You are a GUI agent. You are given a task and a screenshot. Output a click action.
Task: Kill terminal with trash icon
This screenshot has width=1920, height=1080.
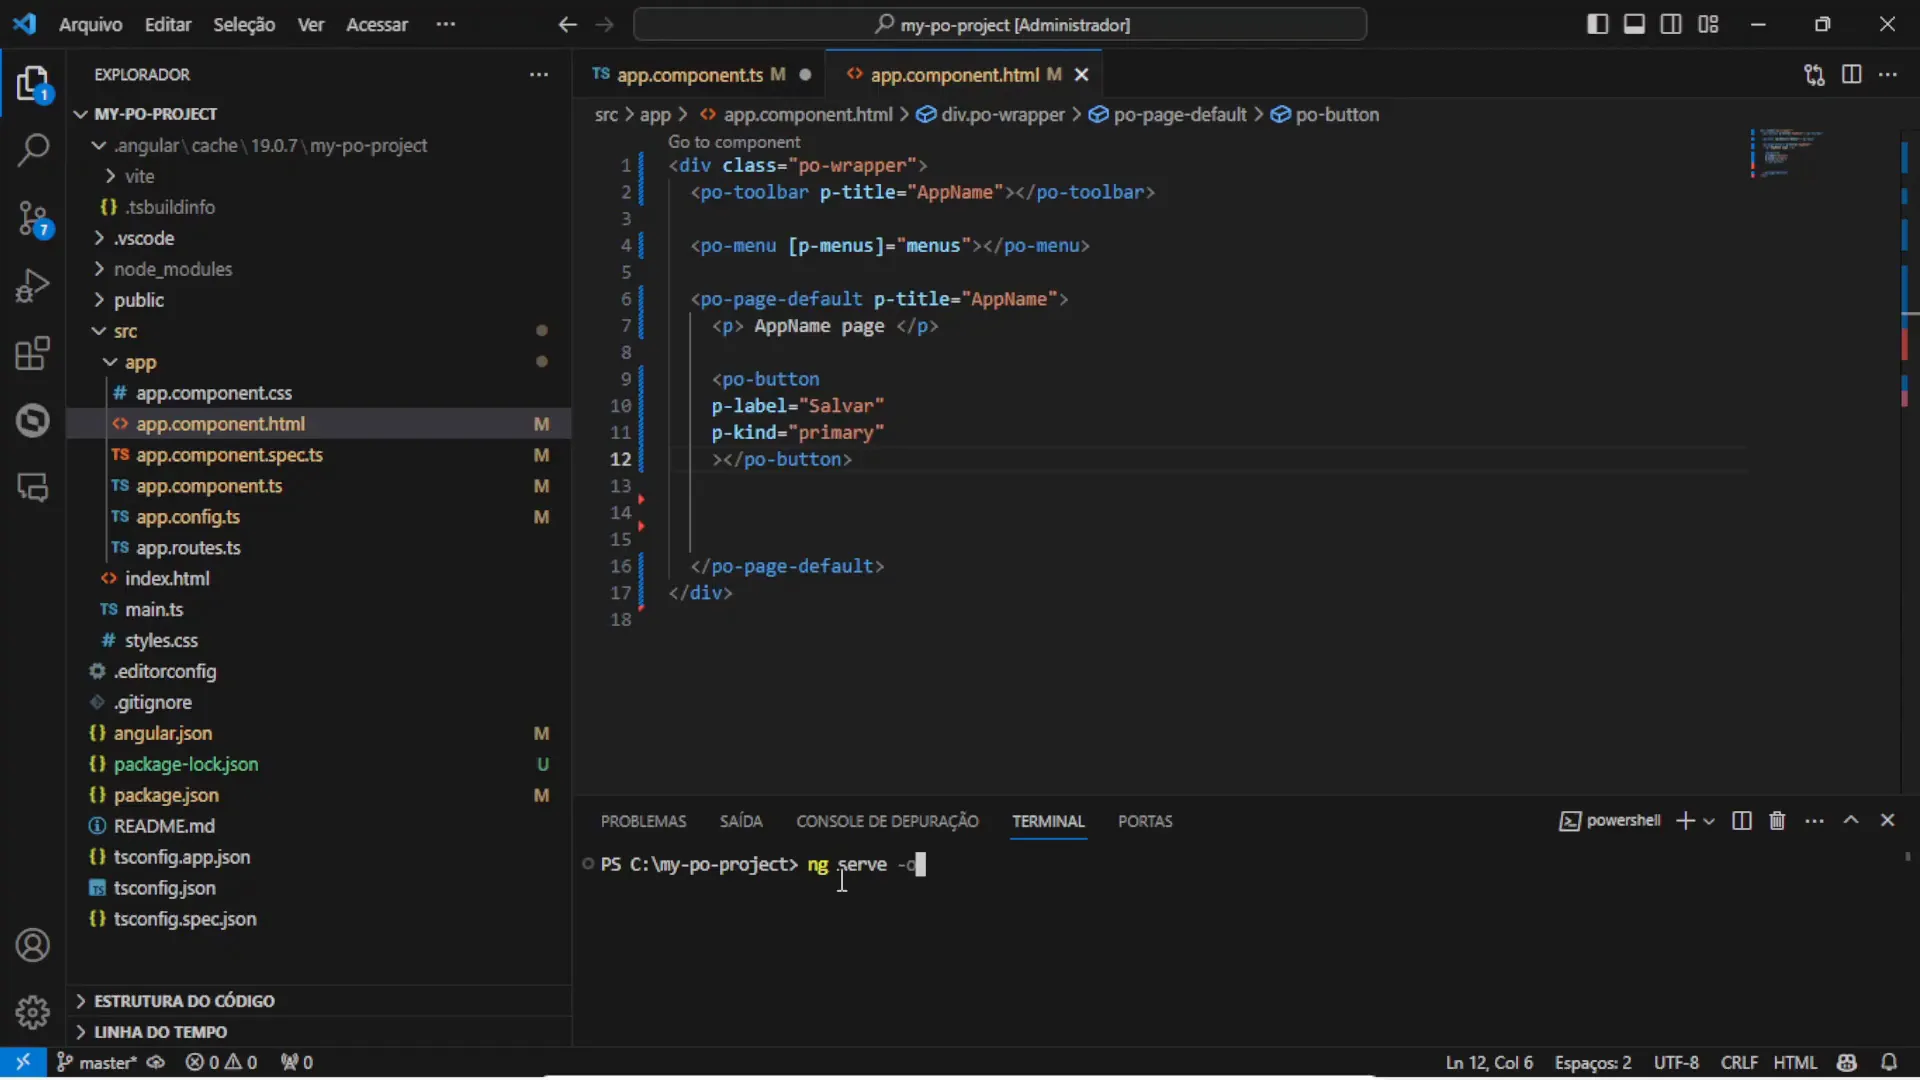tap(1777, 821)
